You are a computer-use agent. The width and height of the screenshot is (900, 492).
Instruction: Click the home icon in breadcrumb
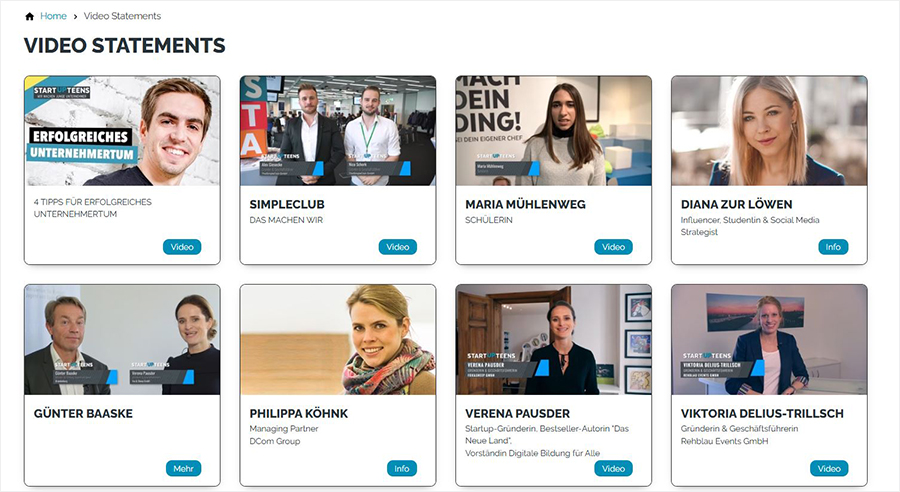[29, 17]
